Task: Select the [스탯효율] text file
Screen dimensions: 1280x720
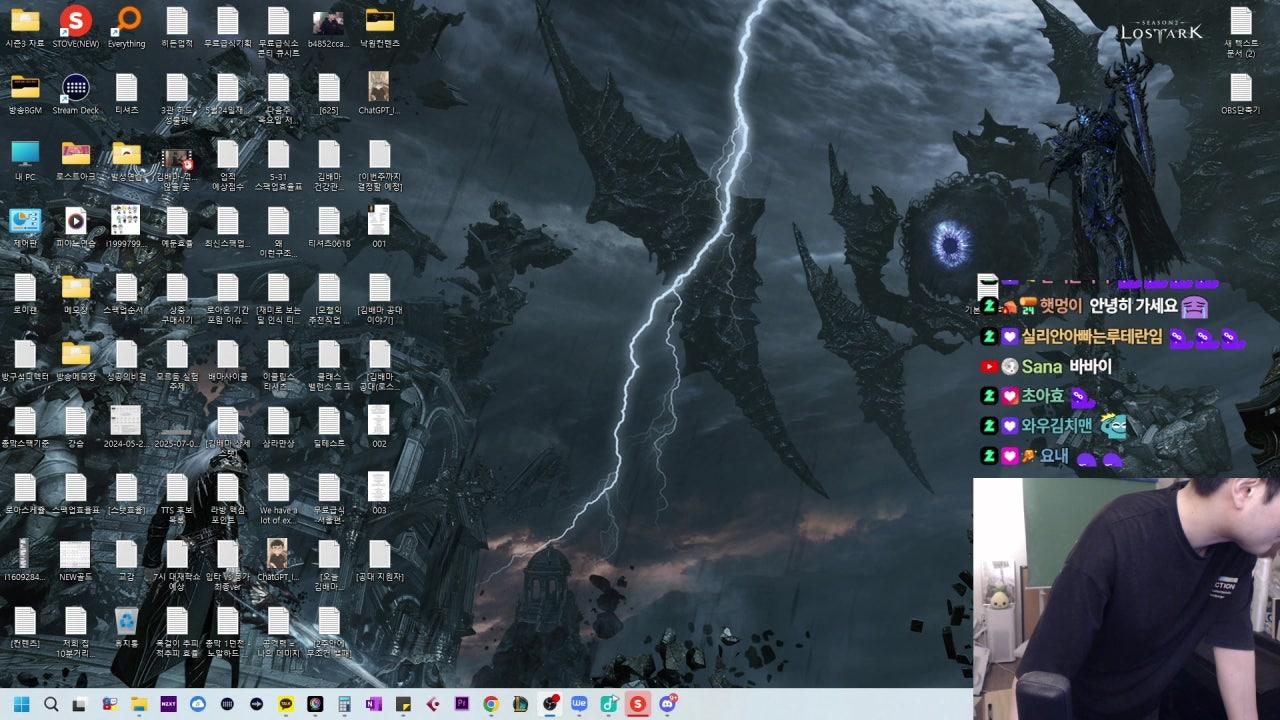Action: (x=126, y=494)
